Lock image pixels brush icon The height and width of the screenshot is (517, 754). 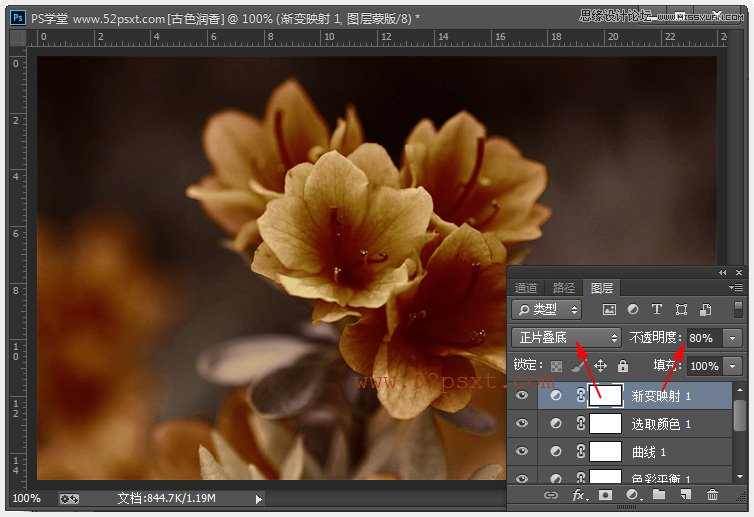[578, 366]
